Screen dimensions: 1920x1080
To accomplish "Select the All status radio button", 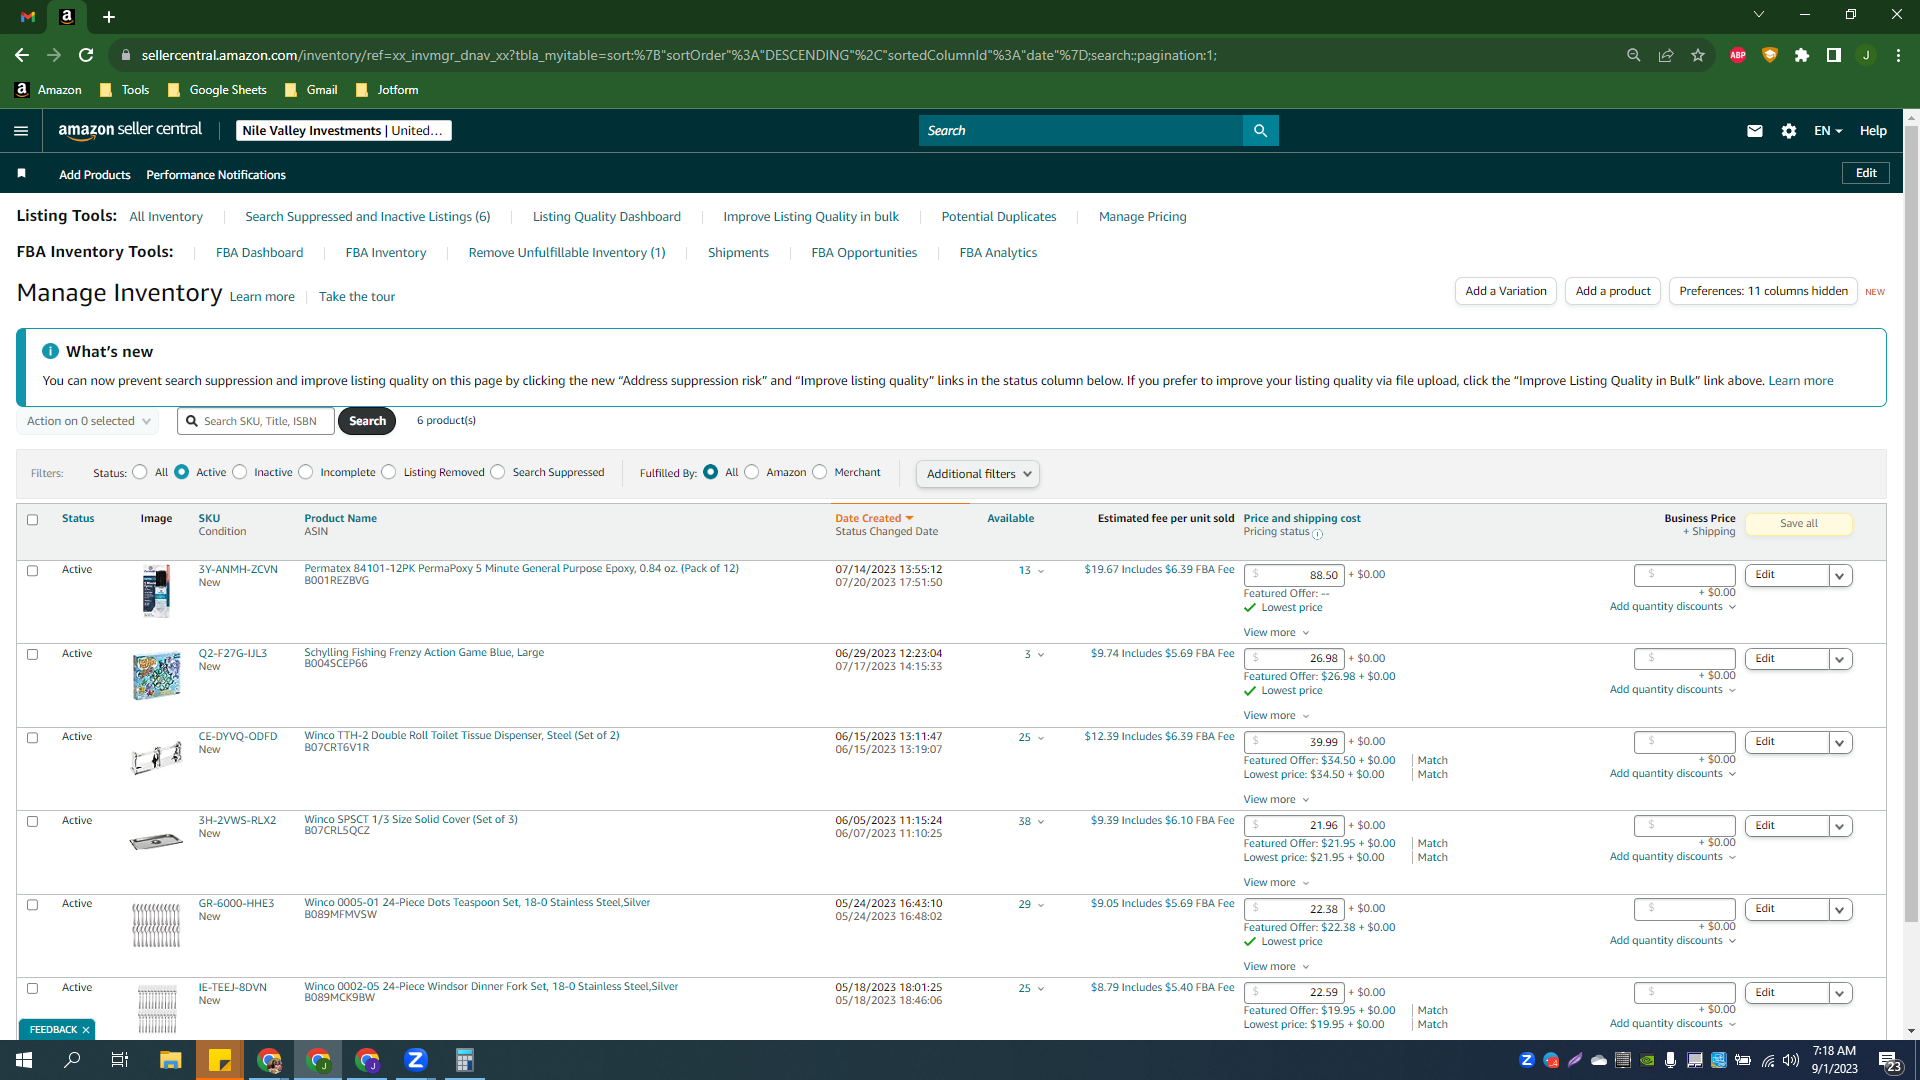I will (x=140, y=472).
